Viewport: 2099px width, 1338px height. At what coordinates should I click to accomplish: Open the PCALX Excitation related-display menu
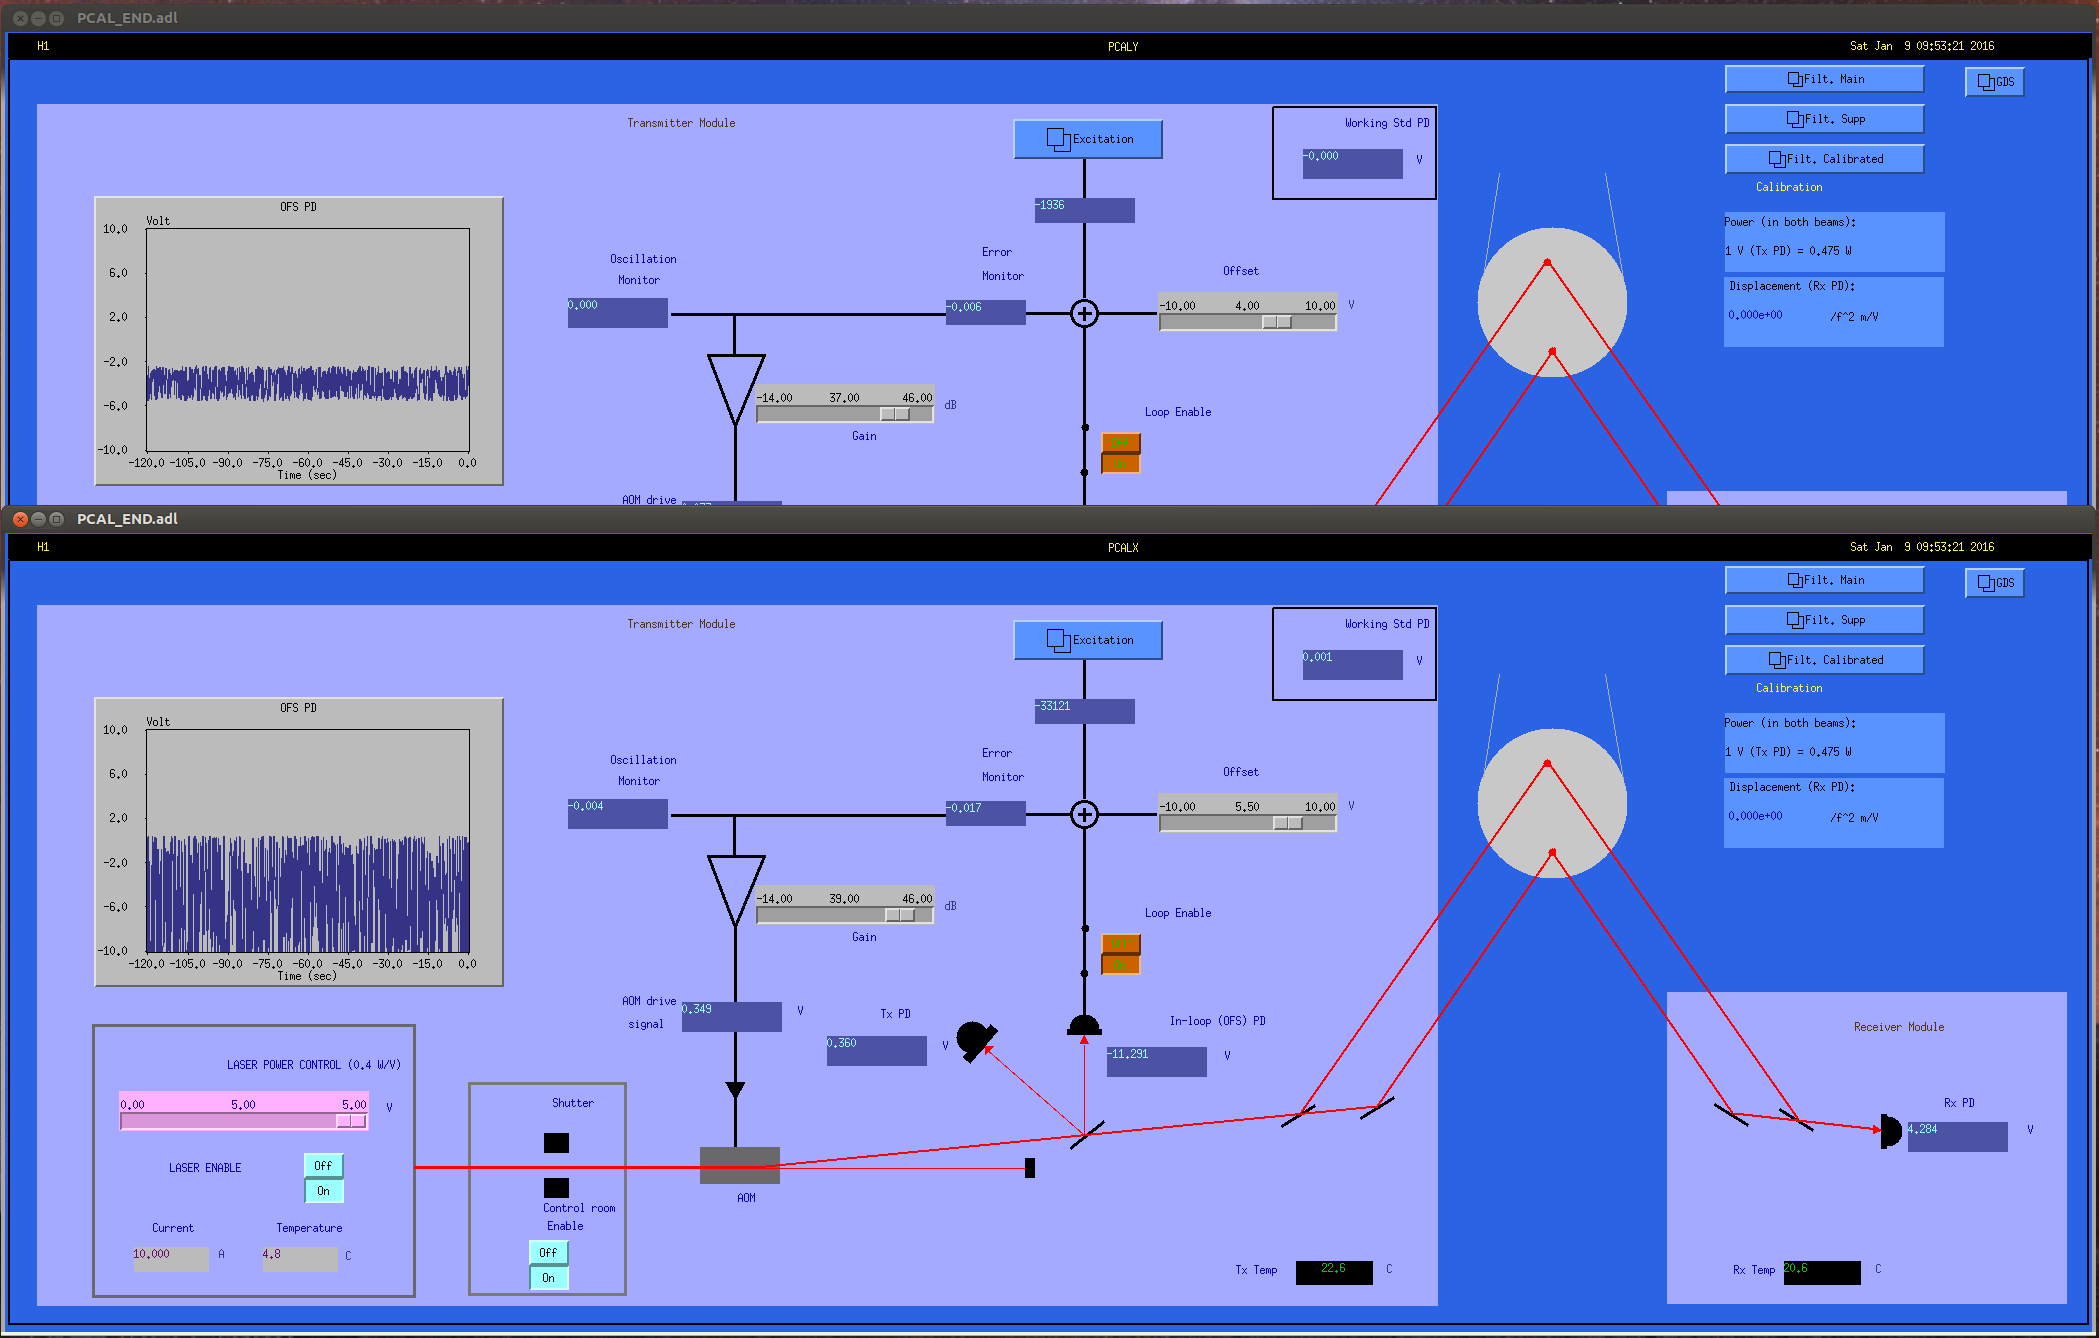tap(1088, 640)
